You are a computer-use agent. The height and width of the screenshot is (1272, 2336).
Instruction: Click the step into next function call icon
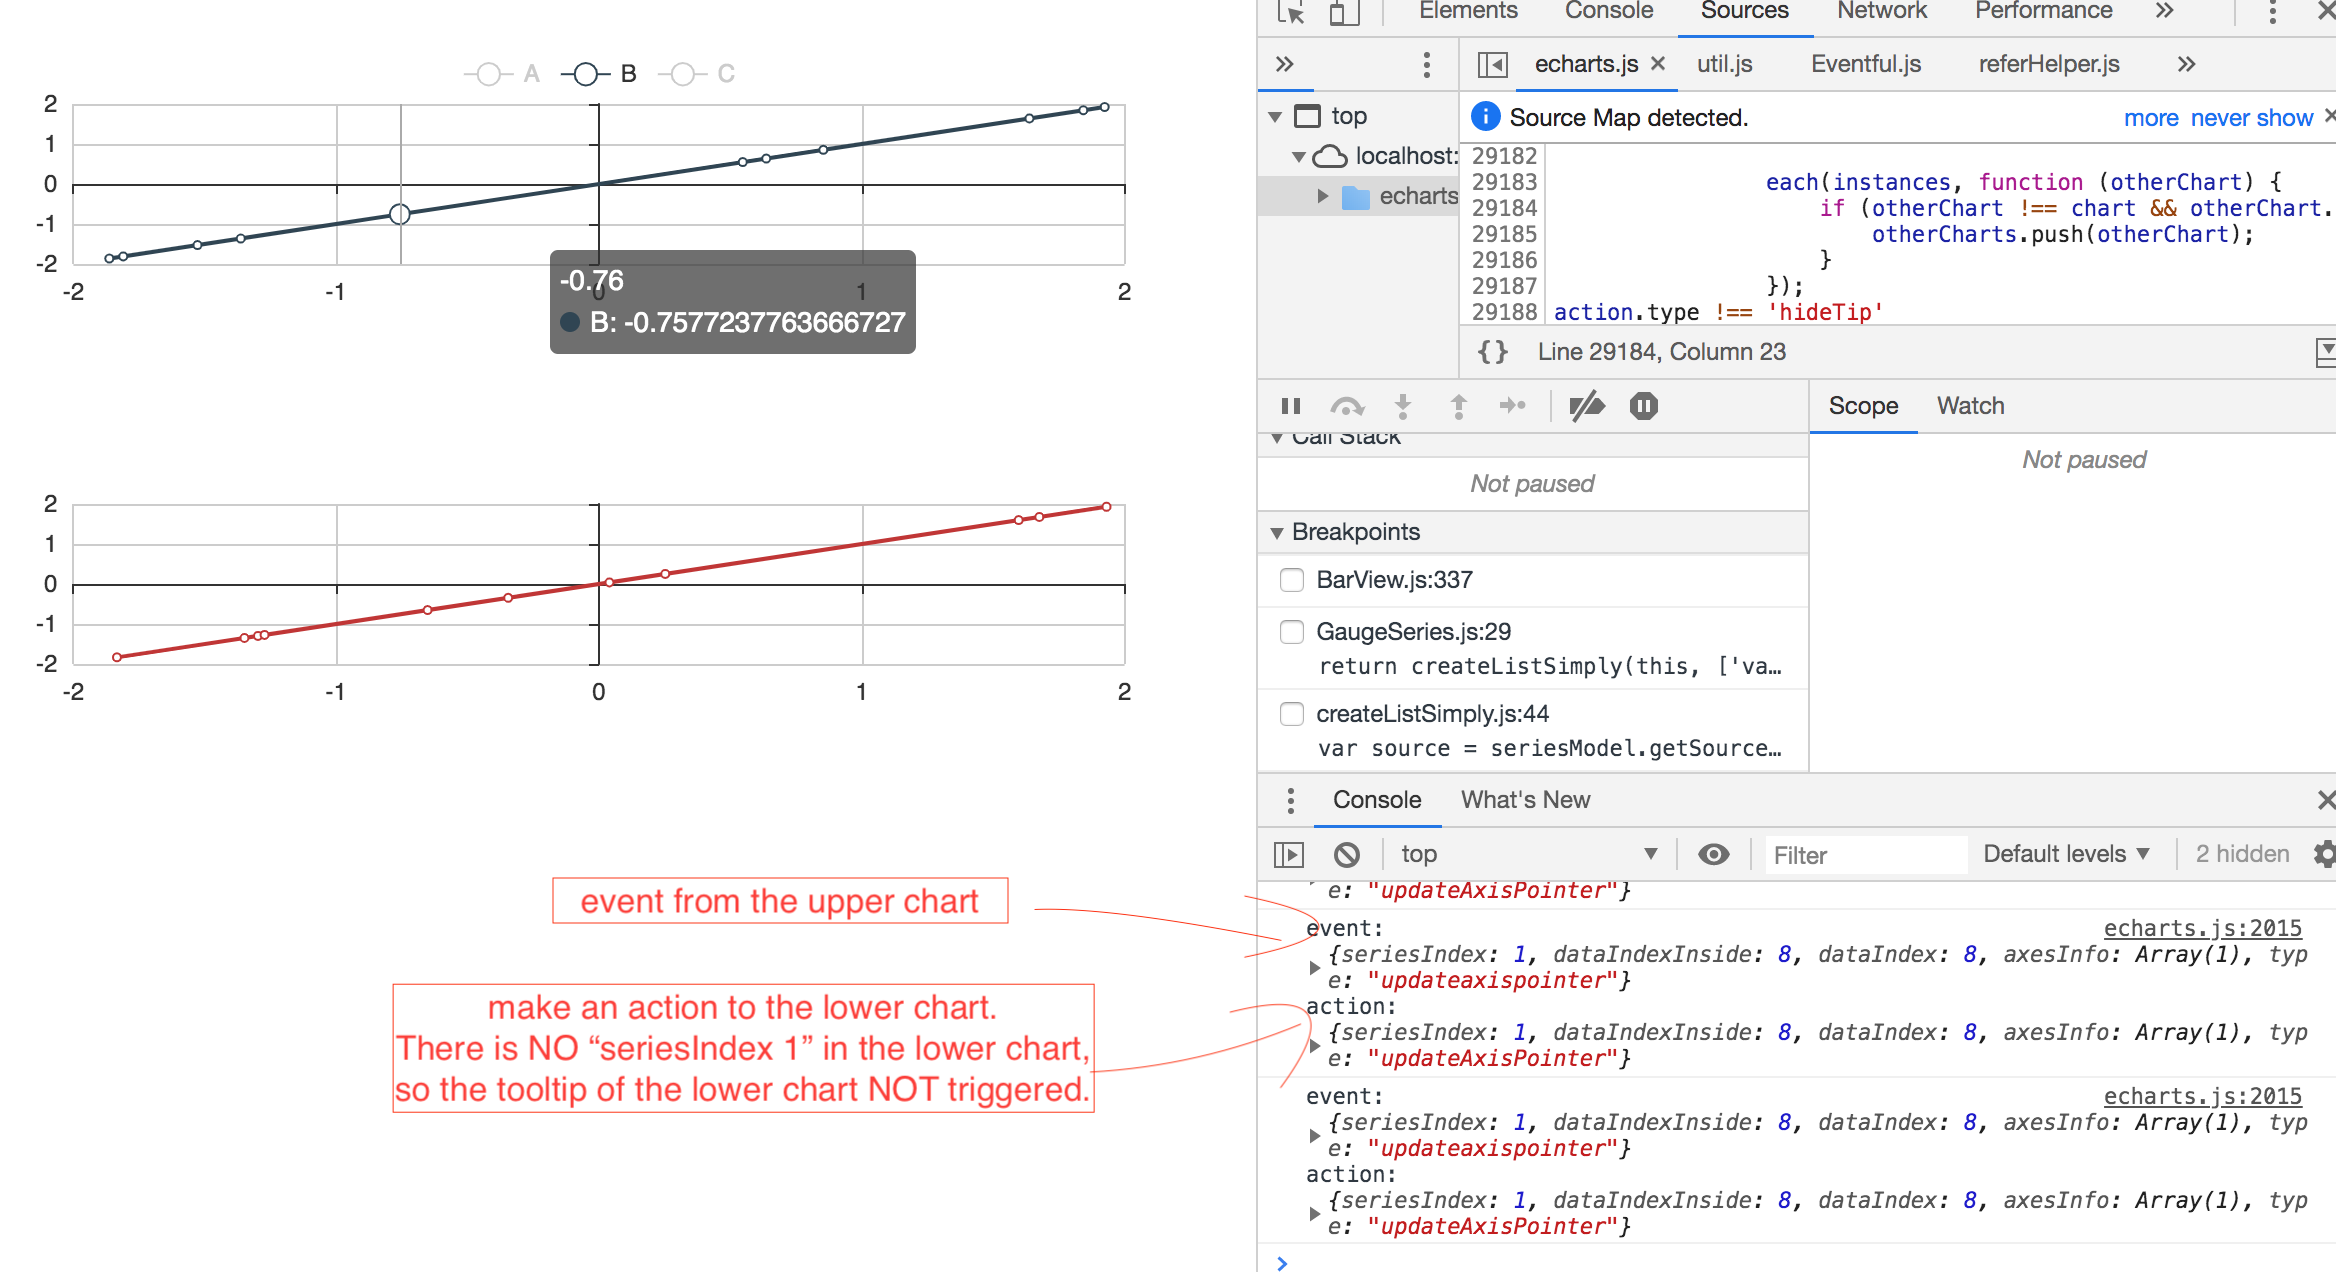tap(1403, 406)
